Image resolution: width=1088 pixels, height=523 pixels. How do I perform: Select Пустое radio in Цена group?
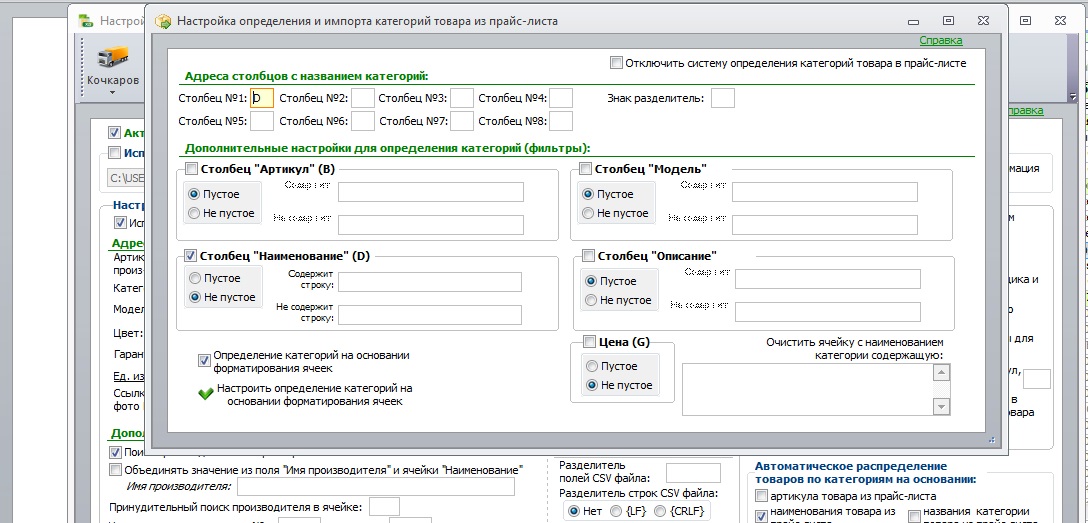click(x=592, y=366)
